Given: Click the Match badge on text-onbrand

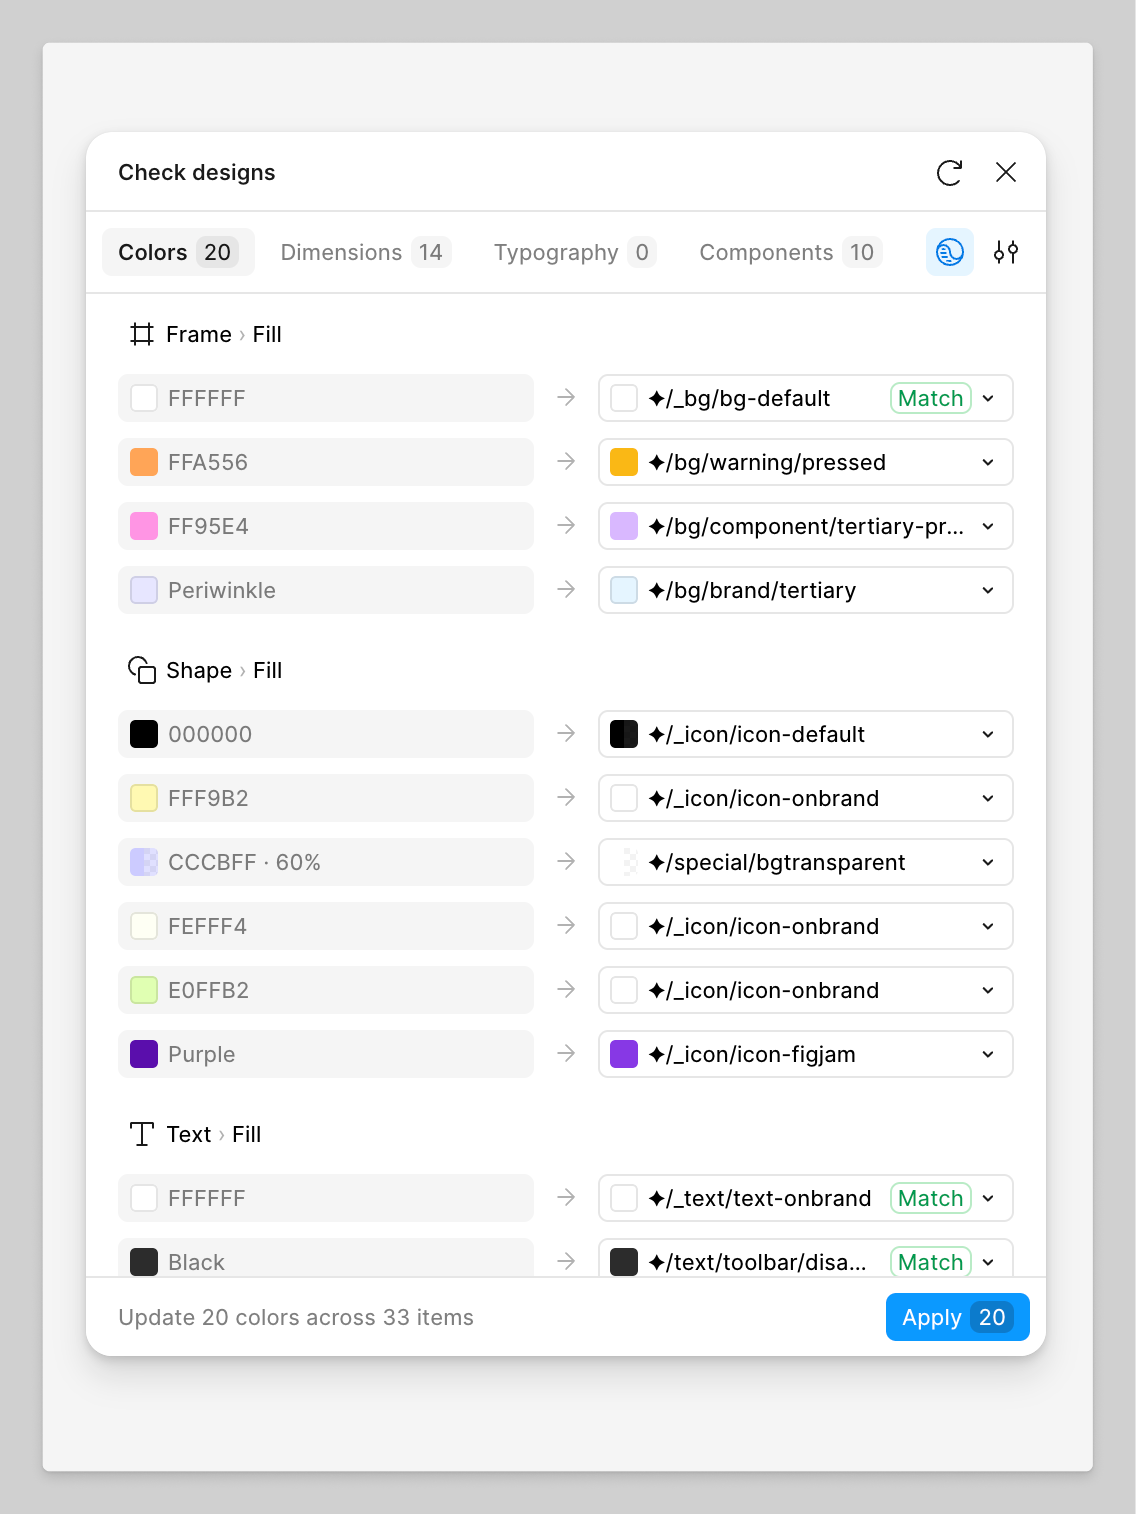Looking at the screenshot, I should click(x=931, y=1198).
